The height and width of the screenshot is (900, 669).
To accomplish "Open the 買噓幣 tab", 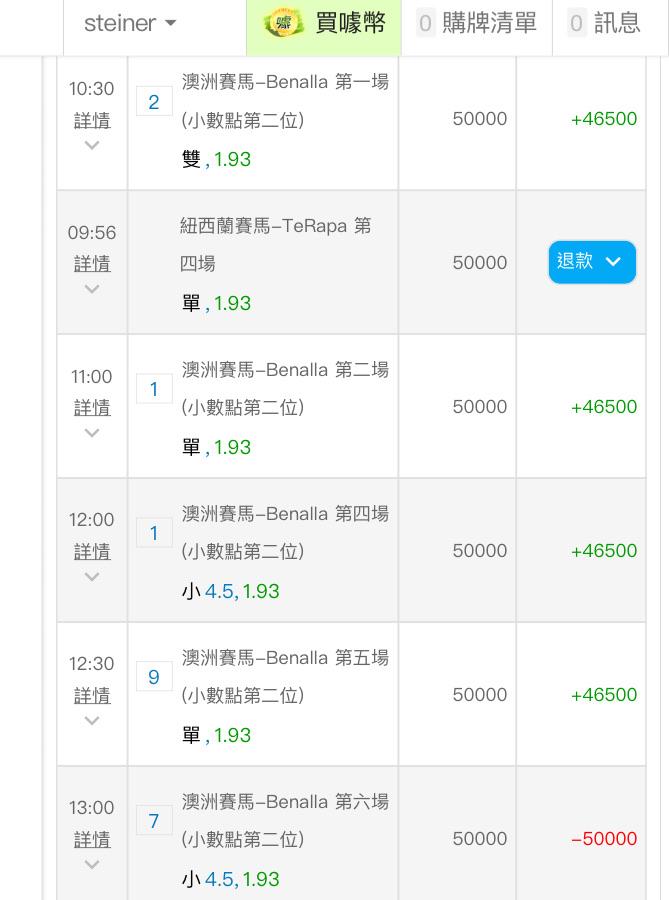I will click(x=324, y=27).
